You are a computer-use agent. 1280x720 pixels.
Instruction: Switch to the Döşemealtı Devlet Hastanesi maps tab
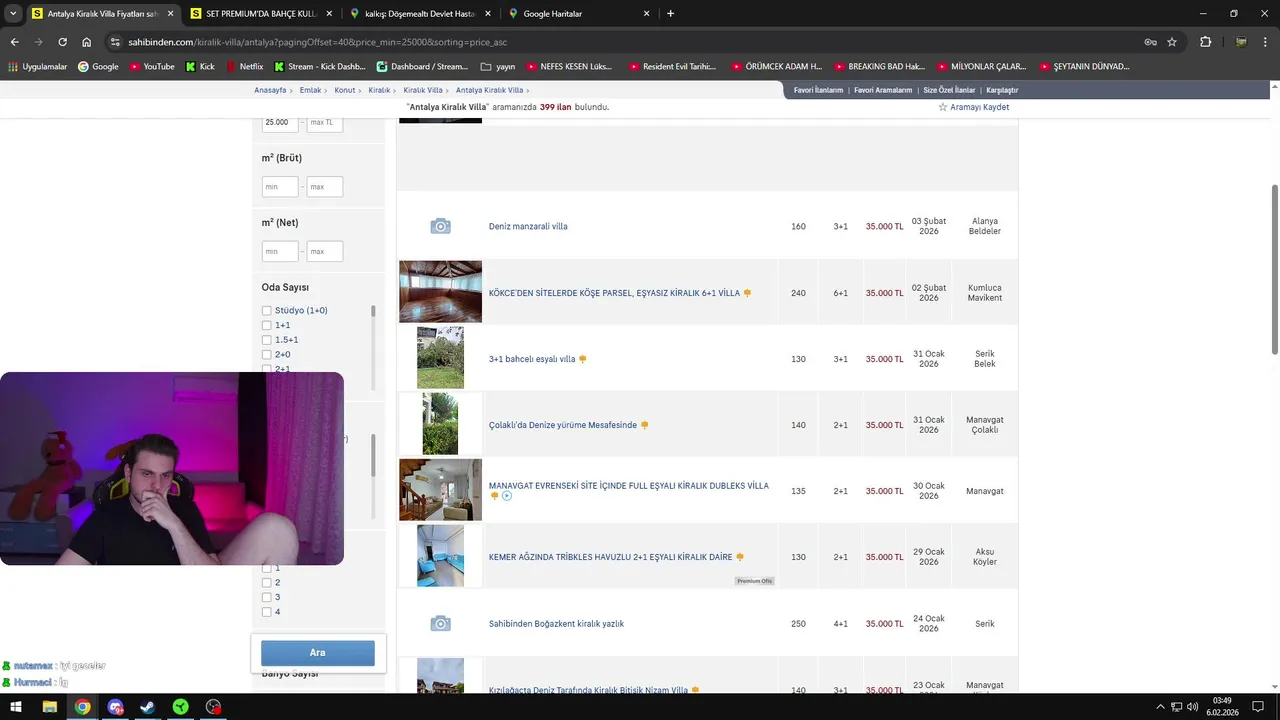[420, 14]
